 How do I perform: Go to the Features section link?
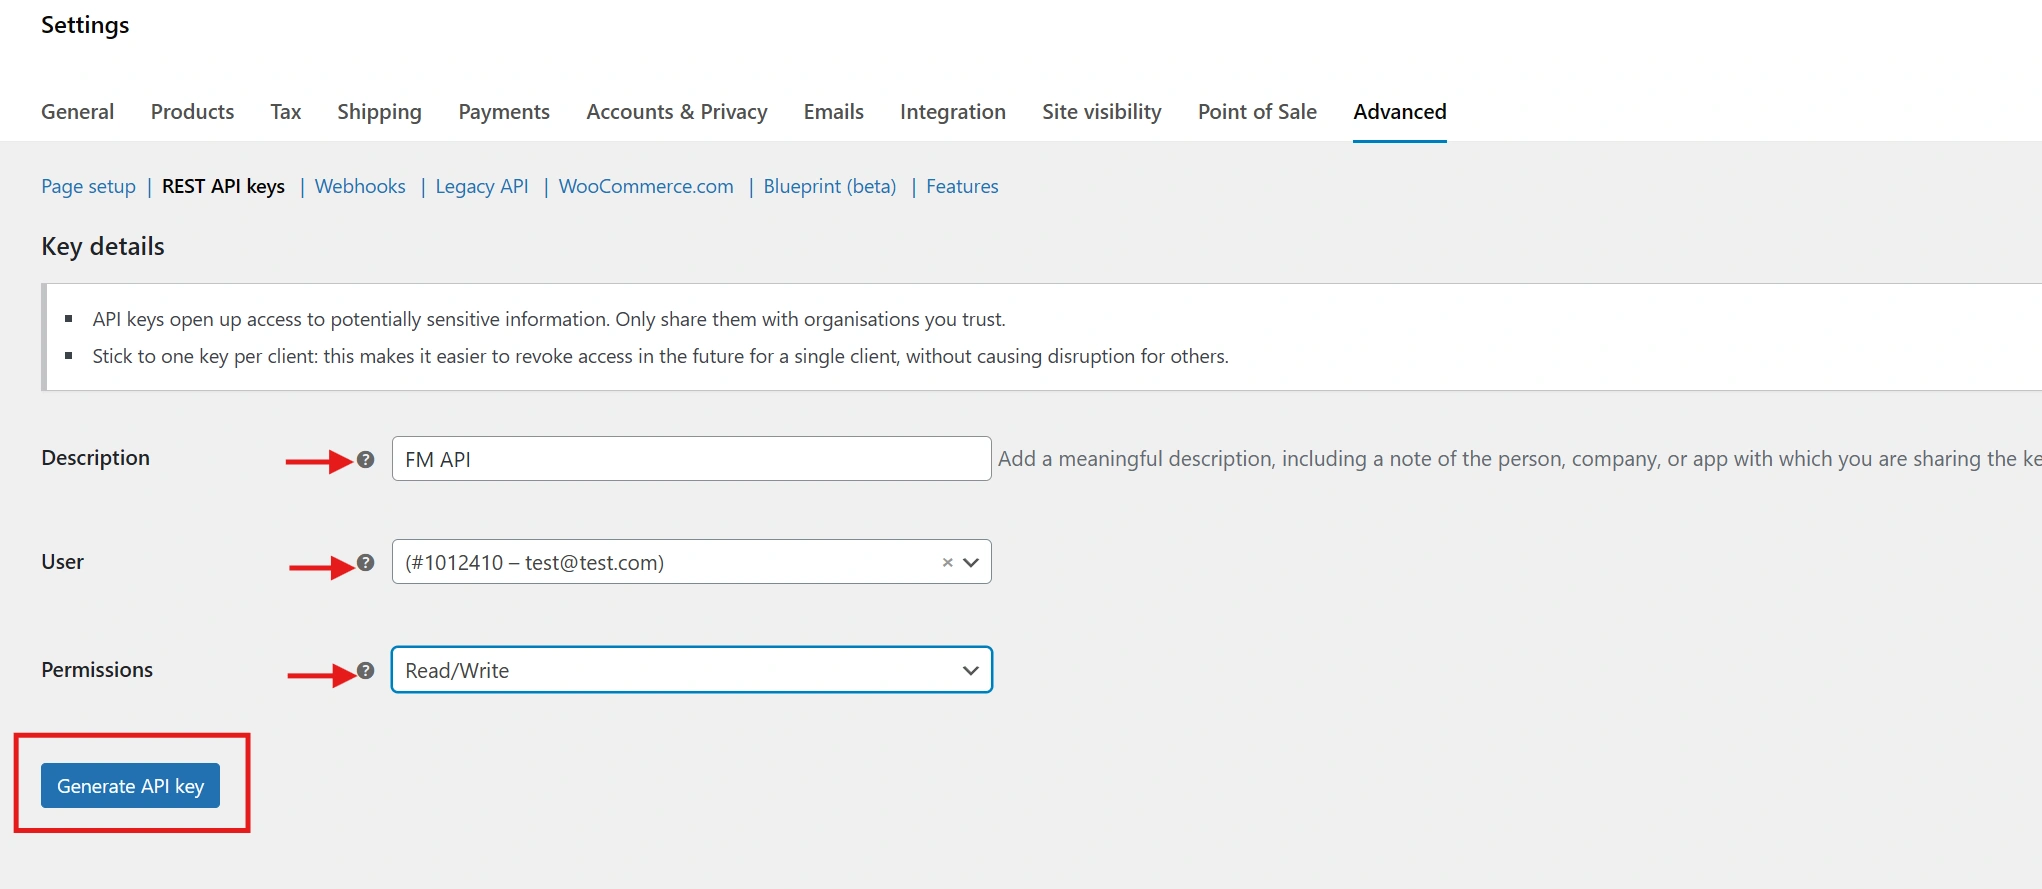click(x=962, y=187)
